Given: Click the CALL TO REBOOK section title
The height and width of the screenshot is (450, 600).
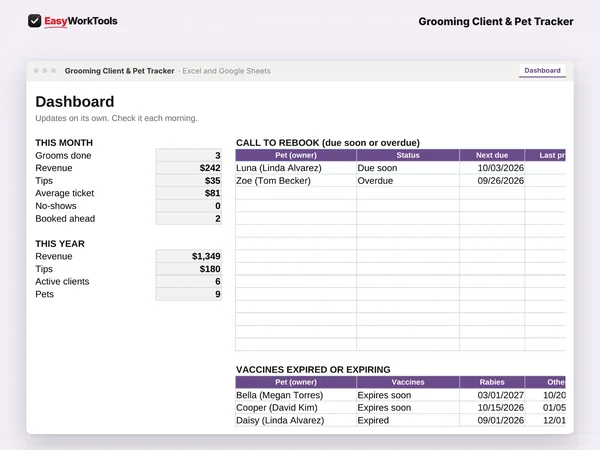Looking at the screenshot, I should click(328, 143).
